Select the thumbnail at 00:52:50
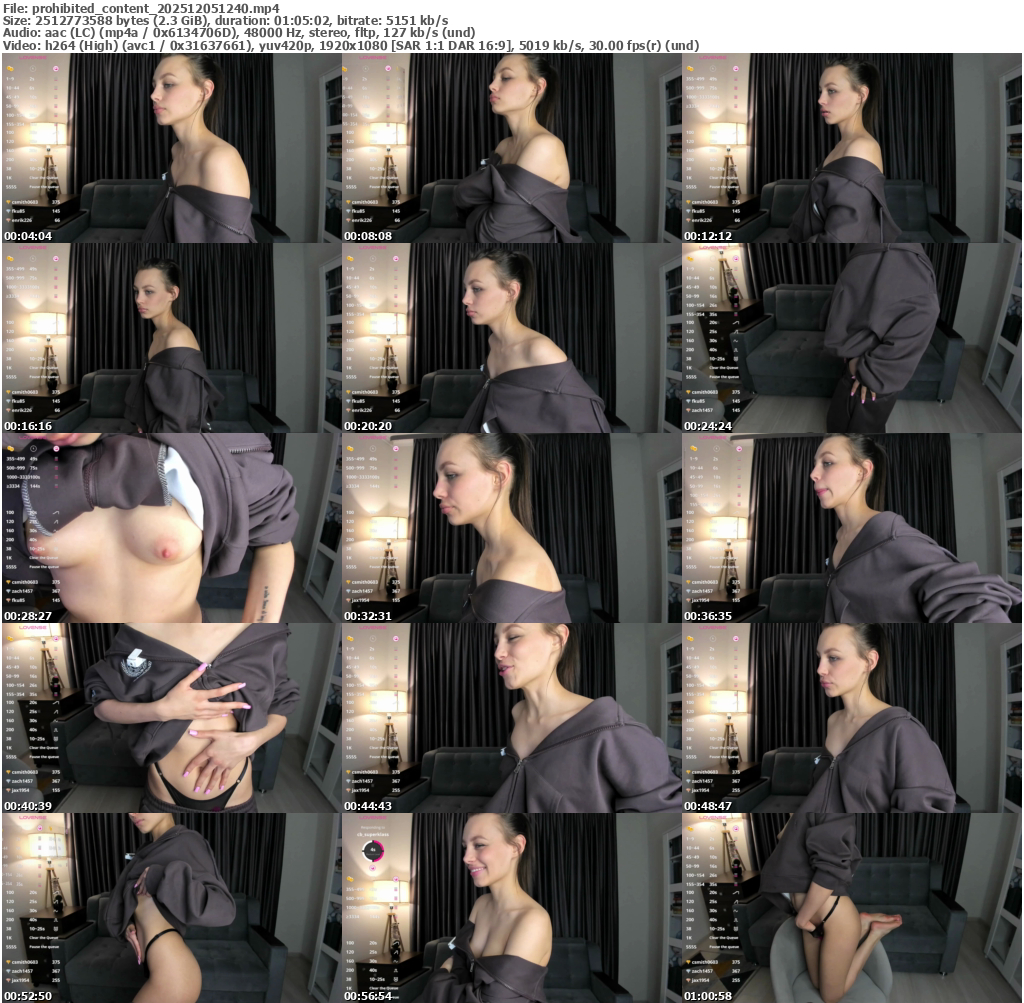This screenshot has width=1024, height=1003. pyautogui.click(x=171, y=908)
